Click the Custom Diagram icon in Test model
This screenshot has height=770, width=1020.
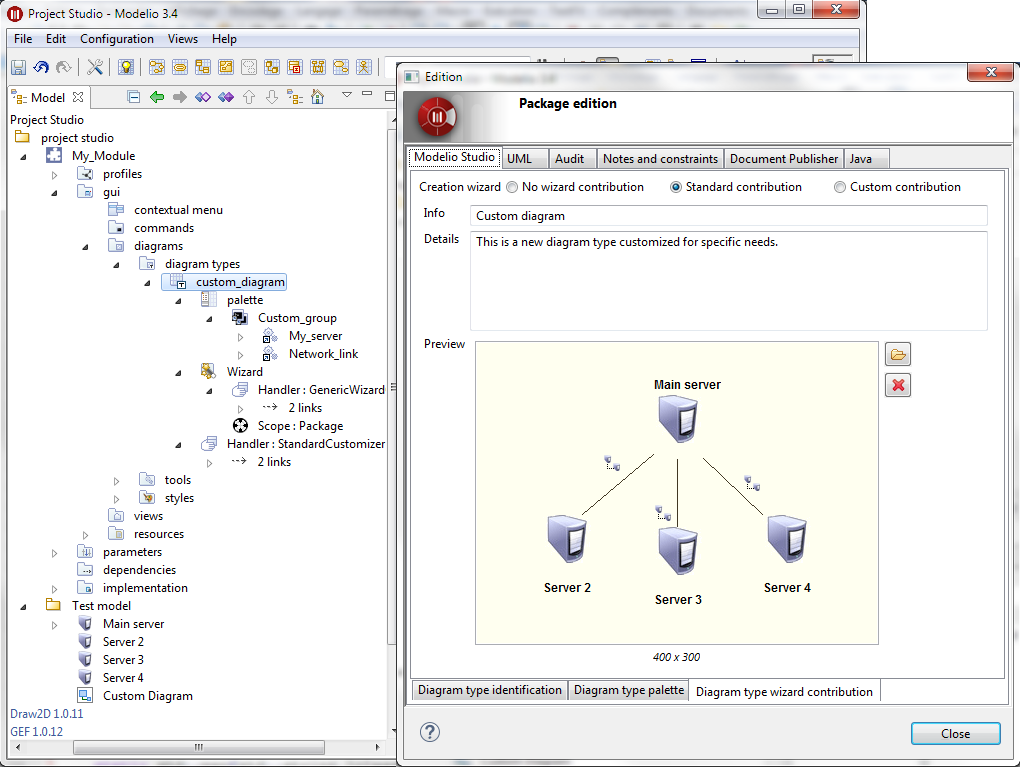point(85,695)
